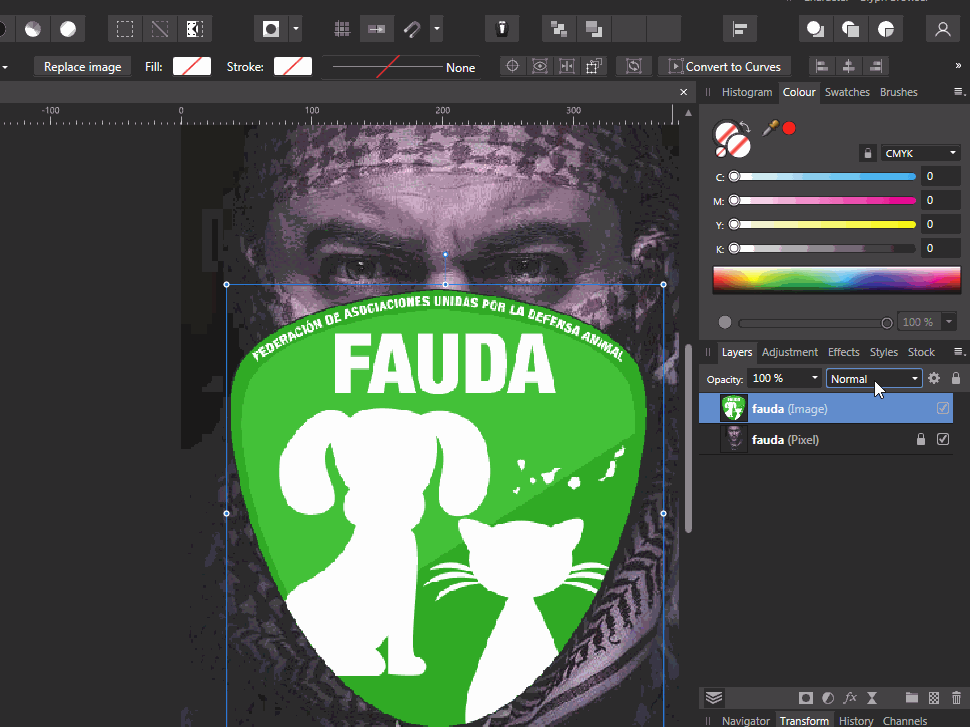The width and height of the screenshot is (970, 727).
Task: Switch to the Histogram tab
Action: point(747,92)
